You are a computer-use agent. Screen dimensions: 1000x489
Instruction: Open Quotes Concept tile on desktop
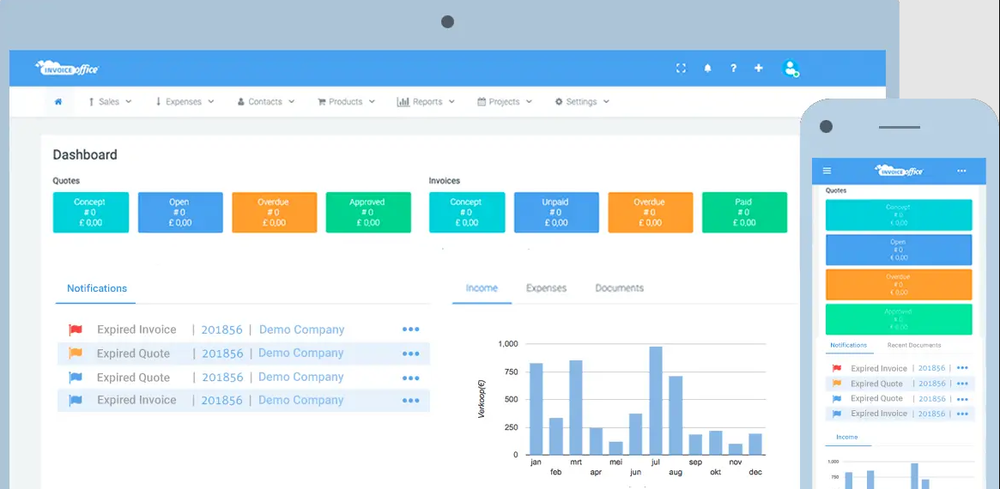click(91, 212)
